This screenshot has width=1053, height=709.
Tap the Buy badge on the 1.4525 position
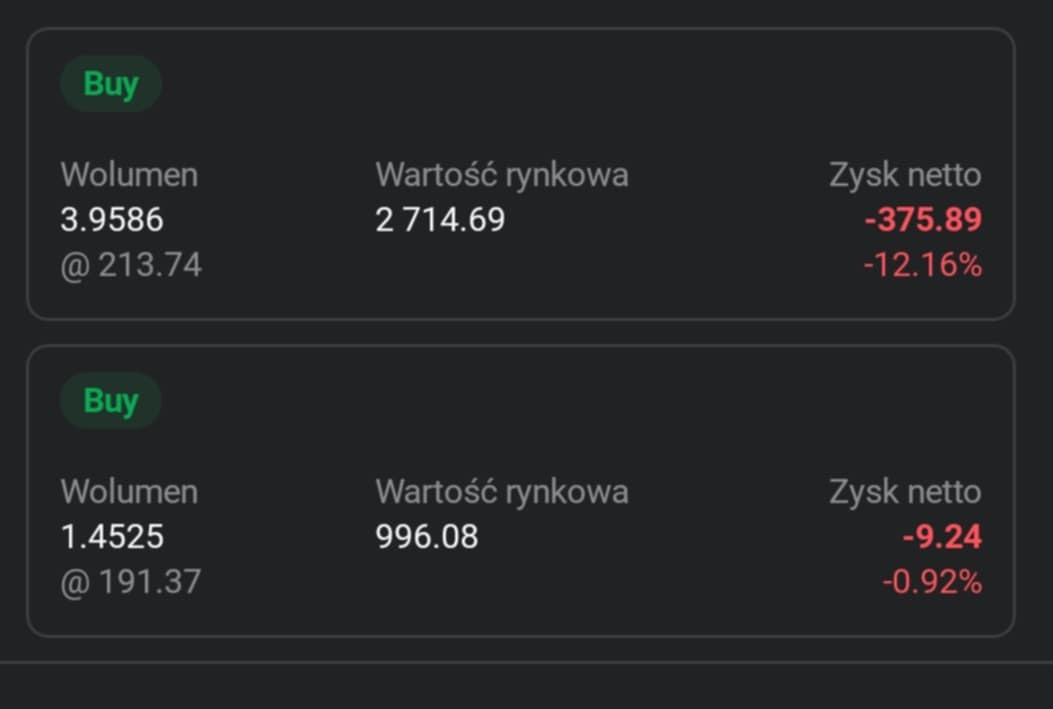point(110,401)
